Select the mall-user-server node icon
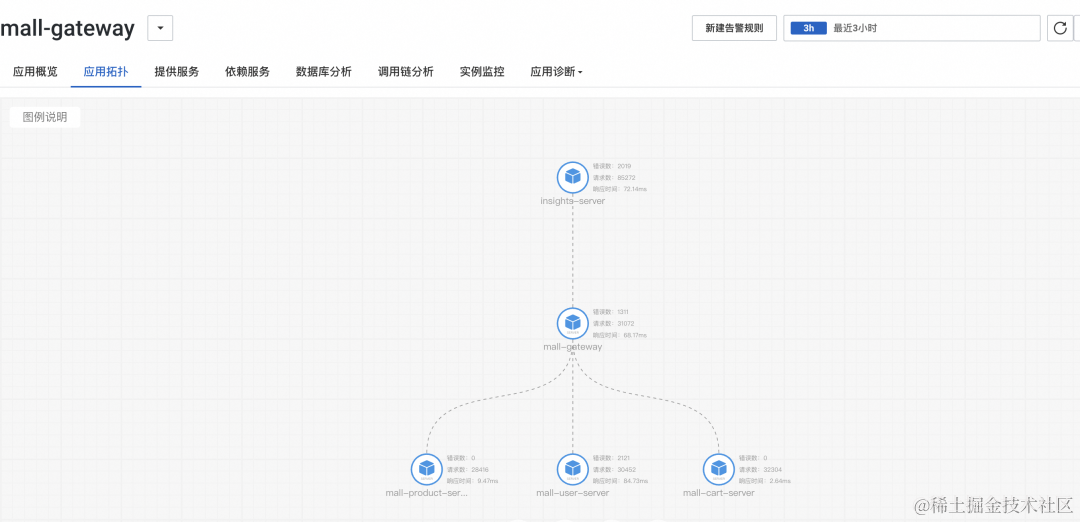Image resolution: width=1080 pixels, height=522 pixels. [x=572, y=469]
